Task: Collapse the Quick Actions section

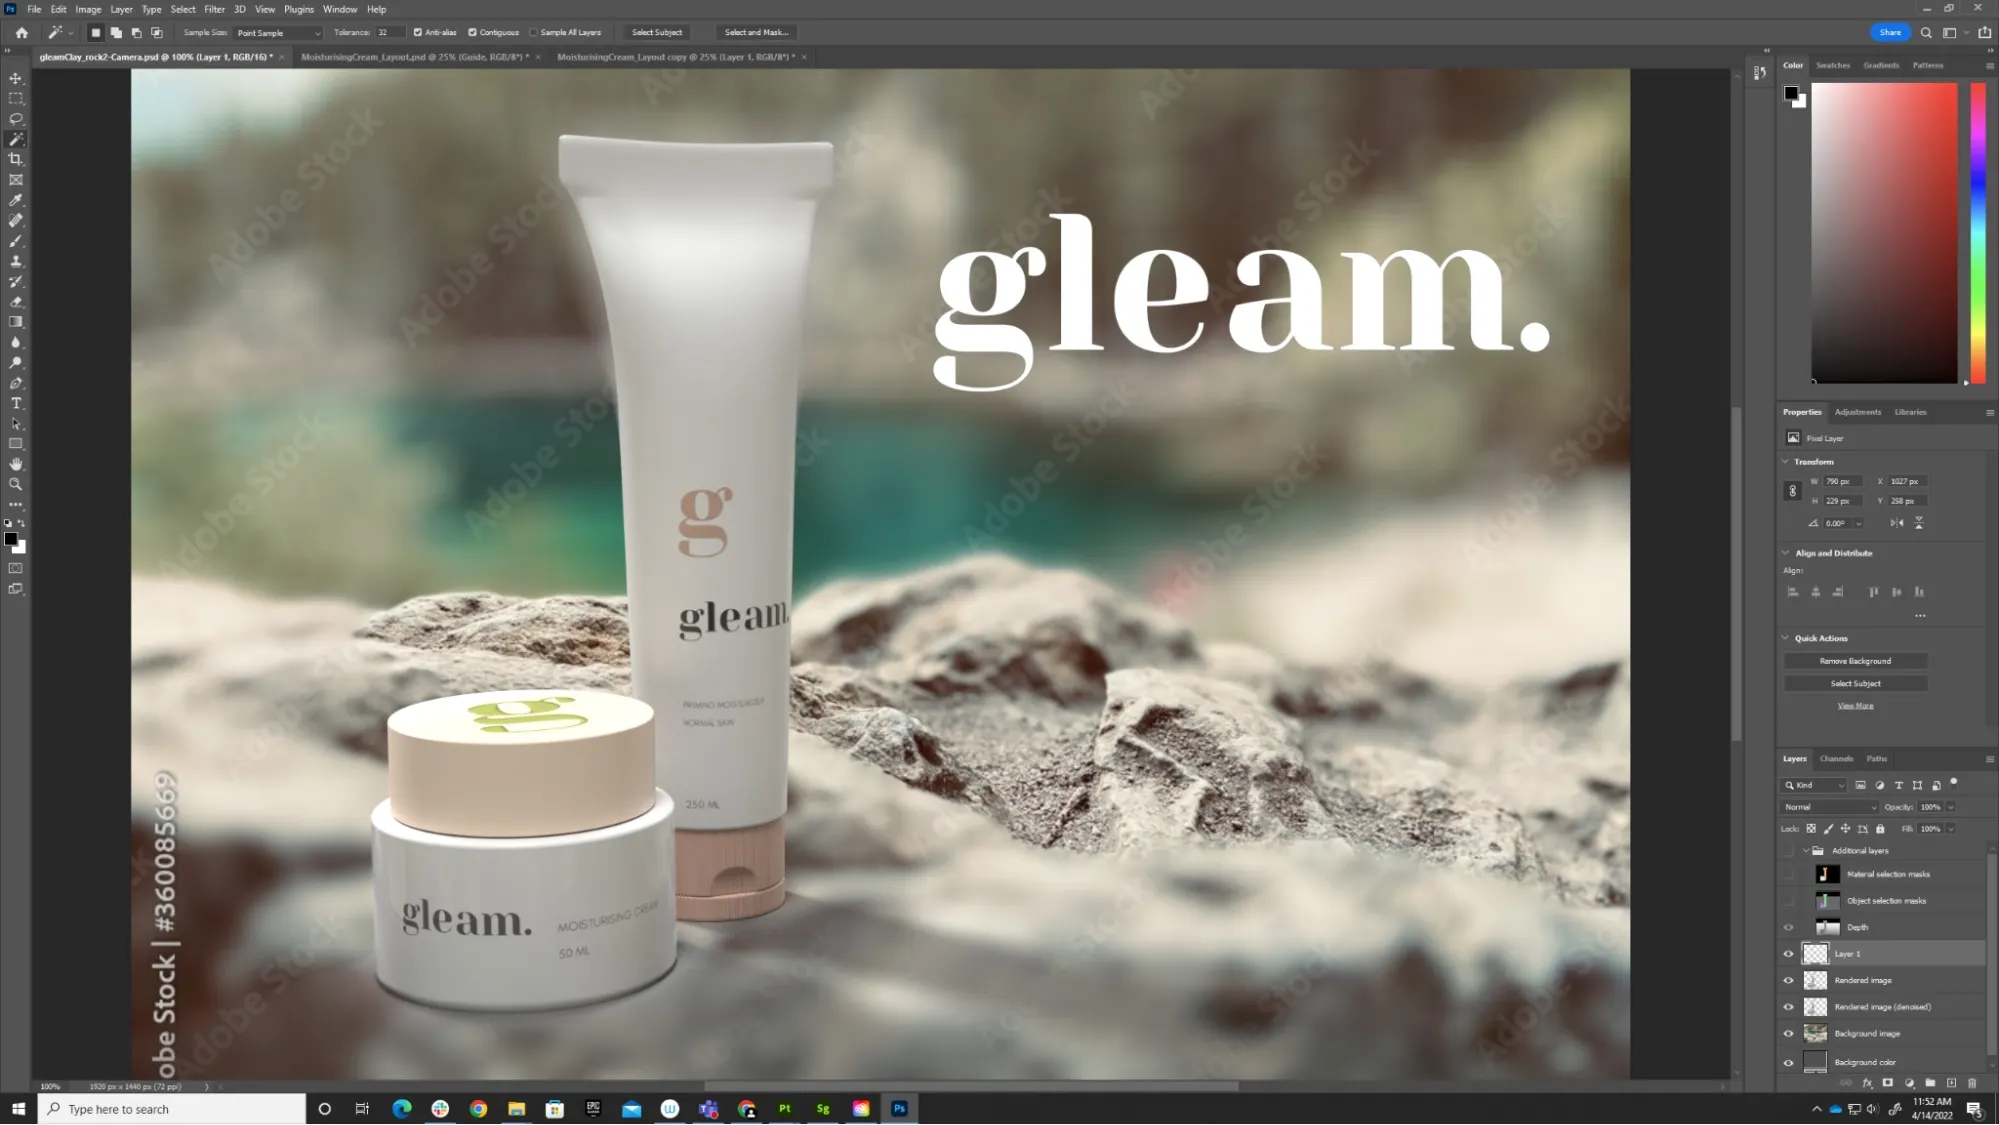Action: point(1786,638)
